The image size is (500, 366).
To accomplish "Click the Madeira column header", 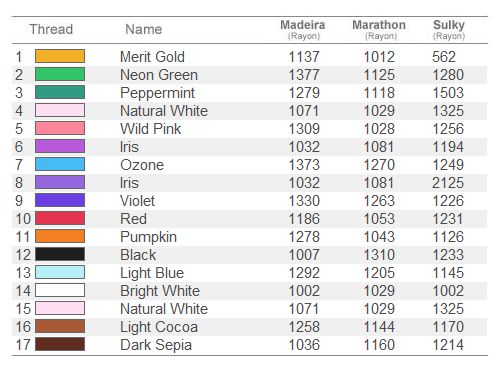I will [303, 29].
